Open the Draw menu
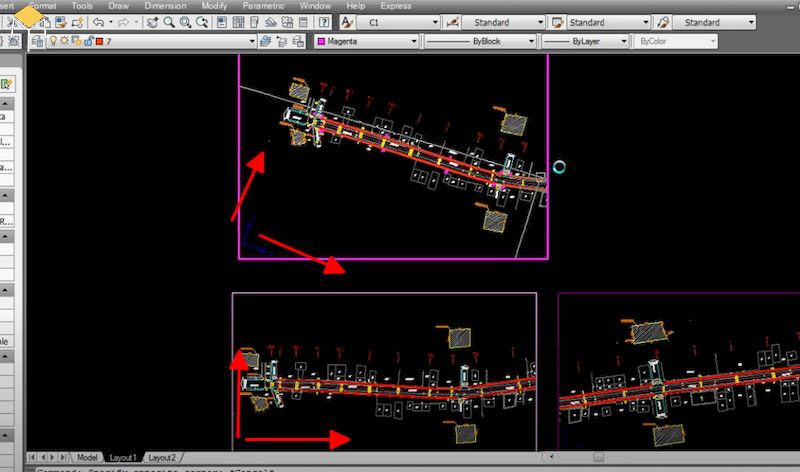This screenshot has height=472, width=800. [119, 6]
